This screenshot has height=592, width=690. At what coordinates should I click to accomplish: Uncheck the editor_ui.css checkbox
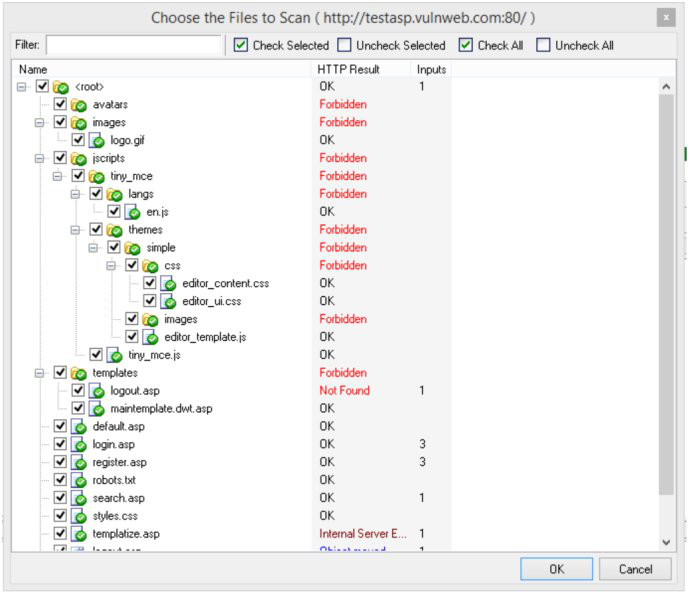tap(150, 301)
